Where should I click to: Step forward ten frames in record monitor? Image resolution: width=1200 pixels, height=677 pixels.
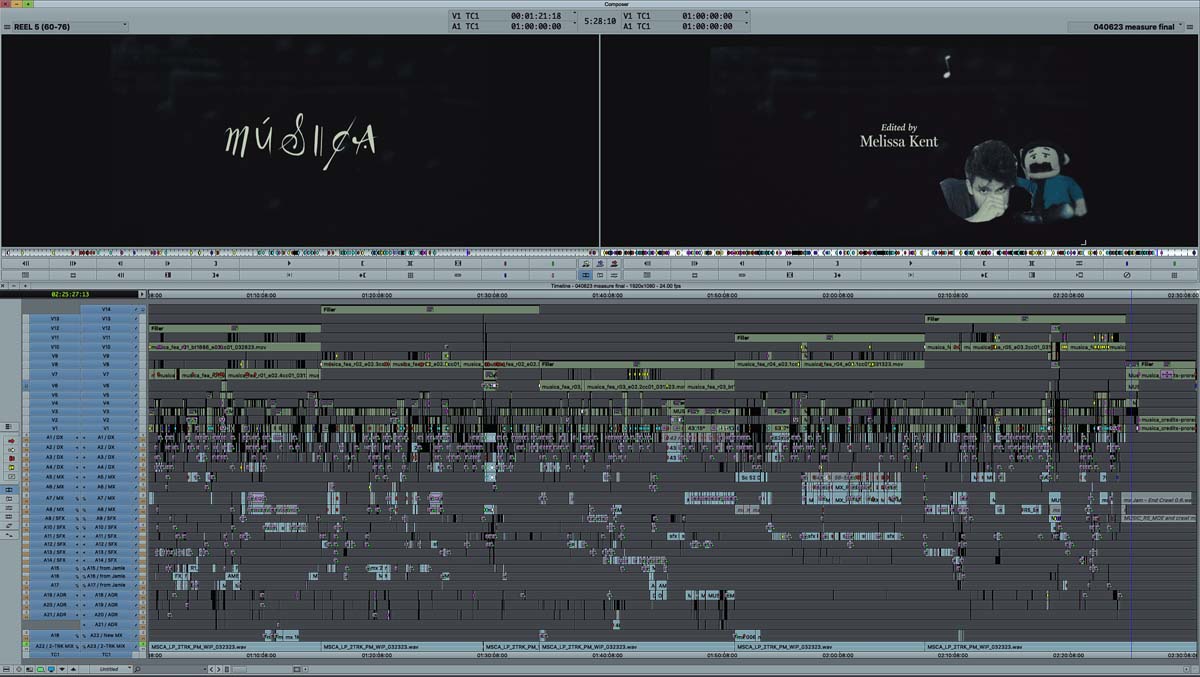pos(694,262)
